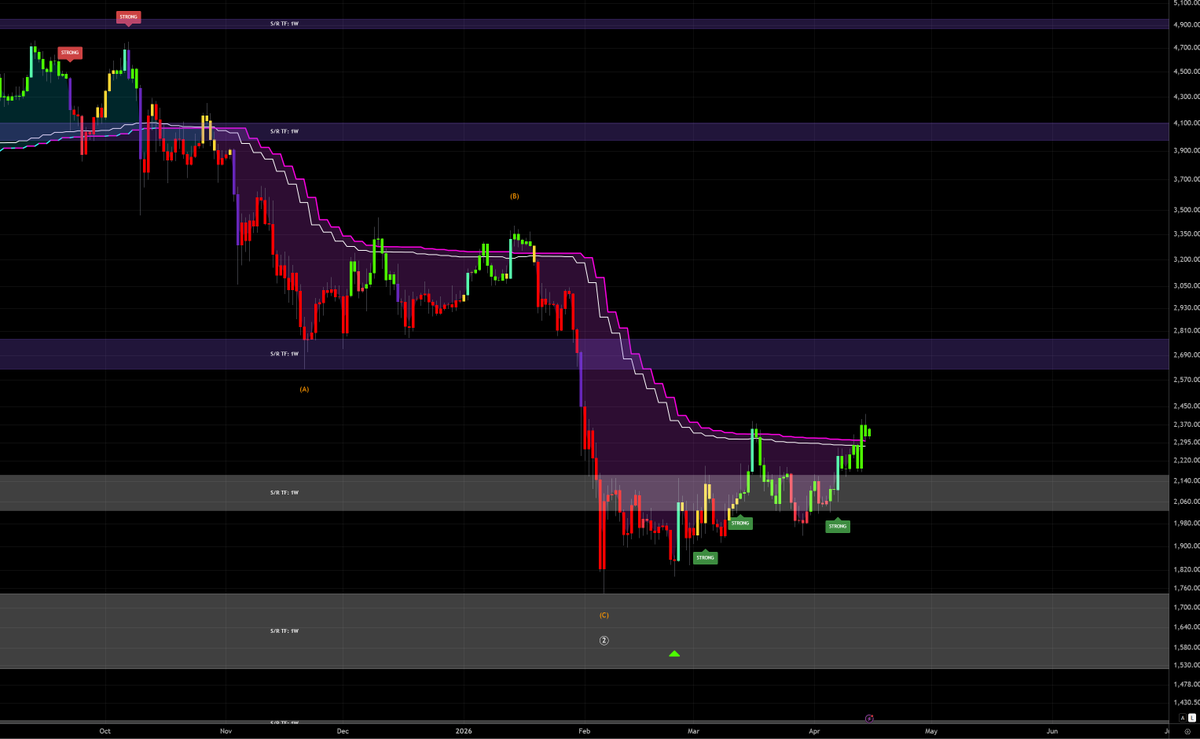Image resolution: width=1200 pixels, height=739 pixels.
Task: Select the circled 2 wave marker
Action: tap(604, 640)
